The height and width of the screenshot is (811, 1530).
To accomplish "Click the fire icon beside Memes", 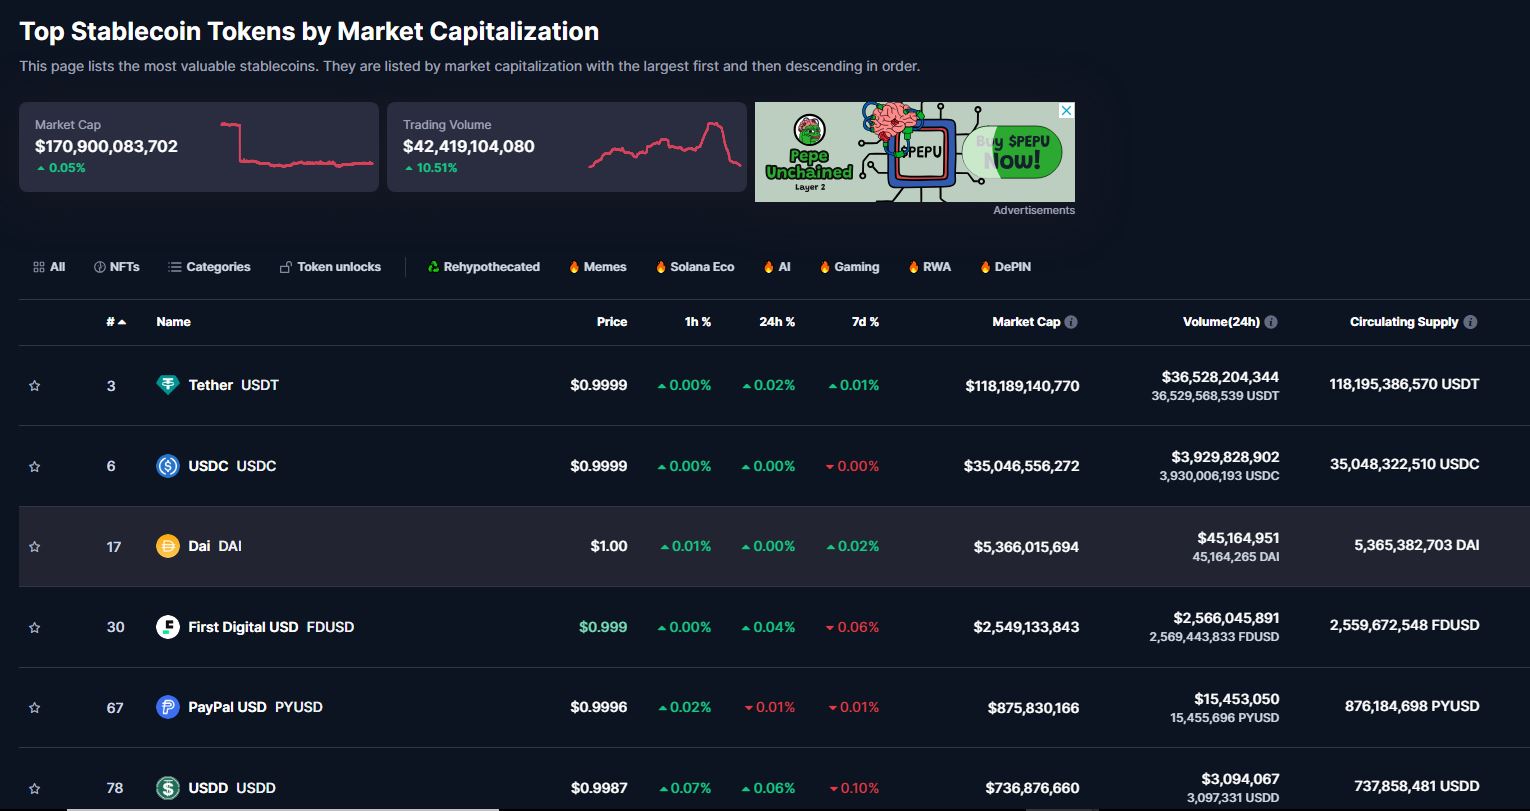I will click(x=574, y=267).
